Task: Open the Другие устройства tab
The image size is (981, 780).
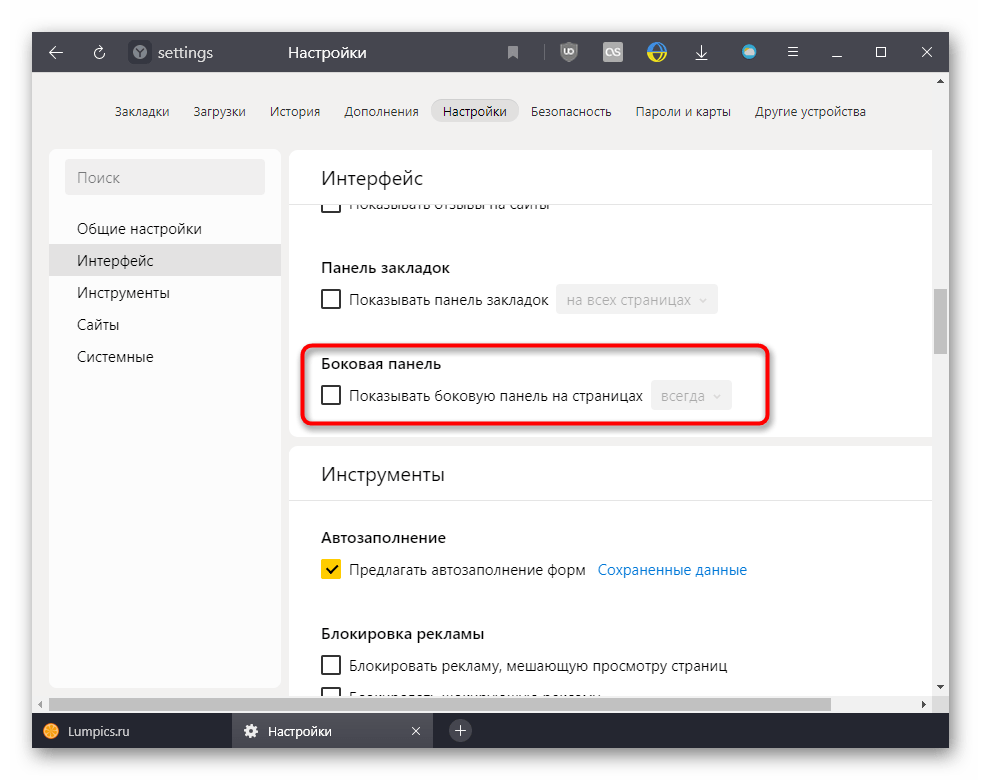Action: coord(810,111)
